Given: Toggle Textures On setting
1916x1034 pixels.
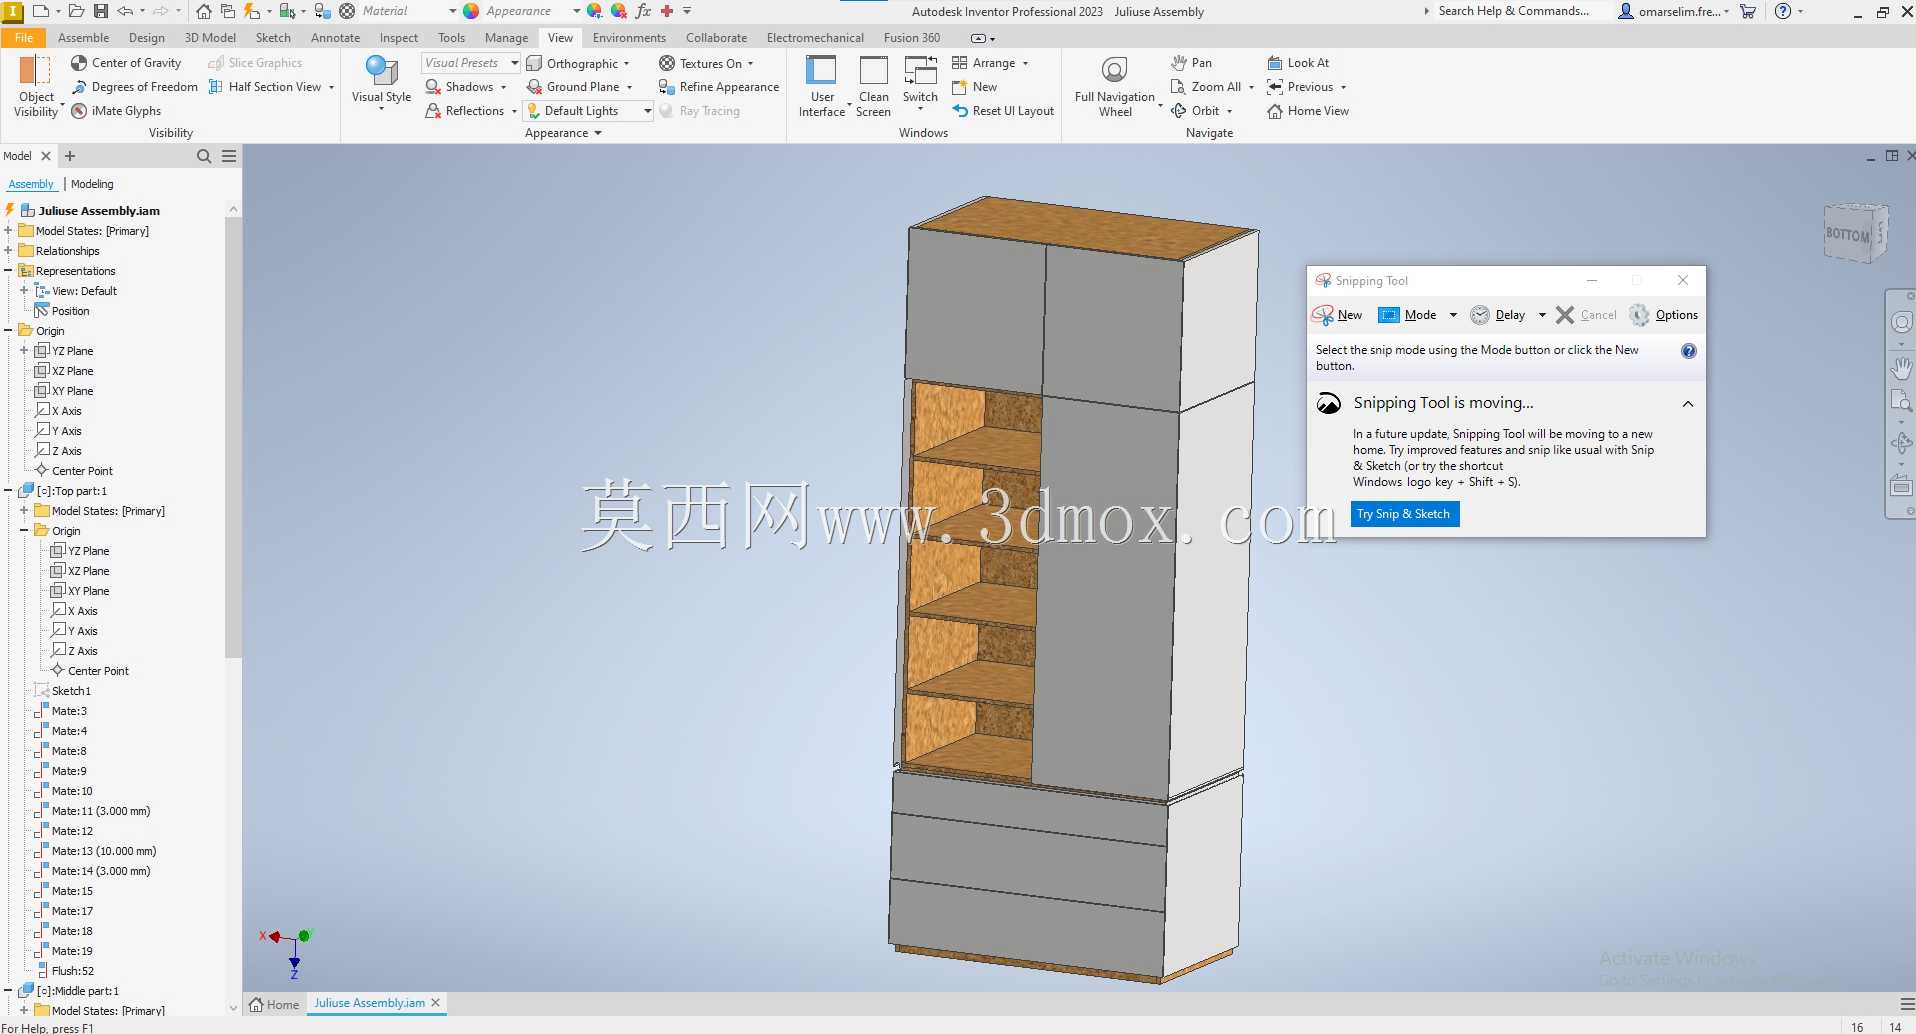Looking at the screenshot, I should 705,63.
